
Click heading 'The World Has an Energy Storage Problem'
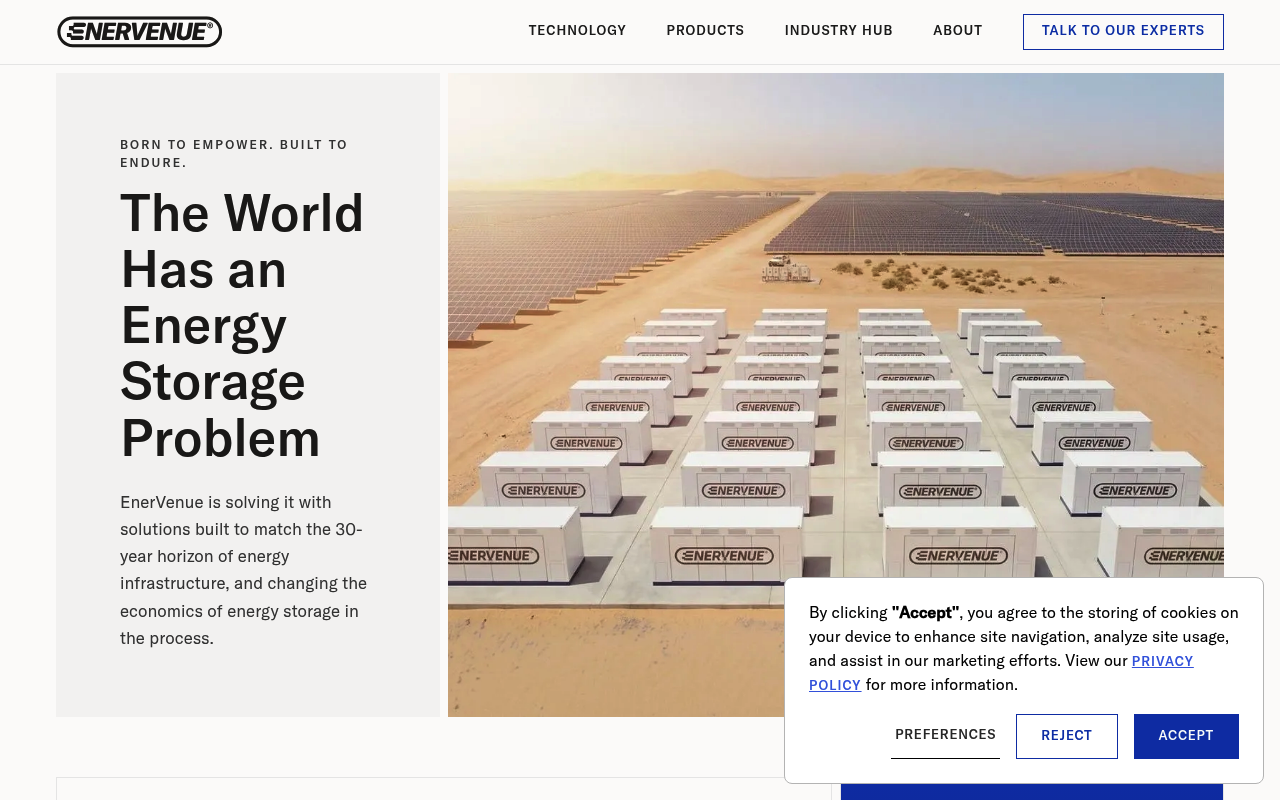click(x=242, y=325)
